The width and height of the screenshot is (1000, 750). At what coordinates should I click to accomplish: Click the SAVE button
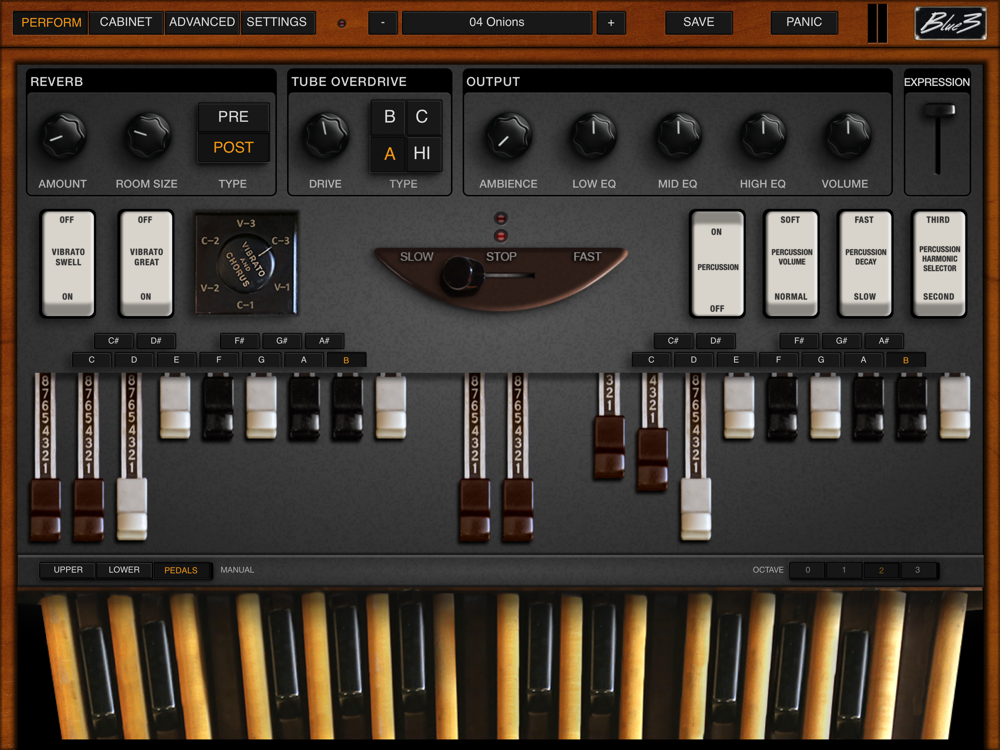698,22
